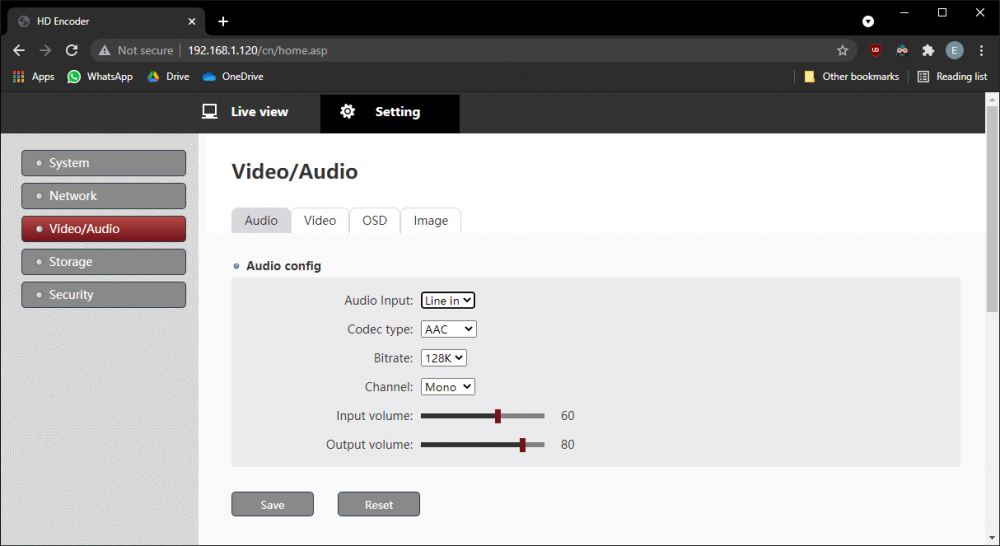Image resolution: width=1000 pixels, height=546 pixels.
Task: Open the Drive bookmark
Action: (168, 77)
